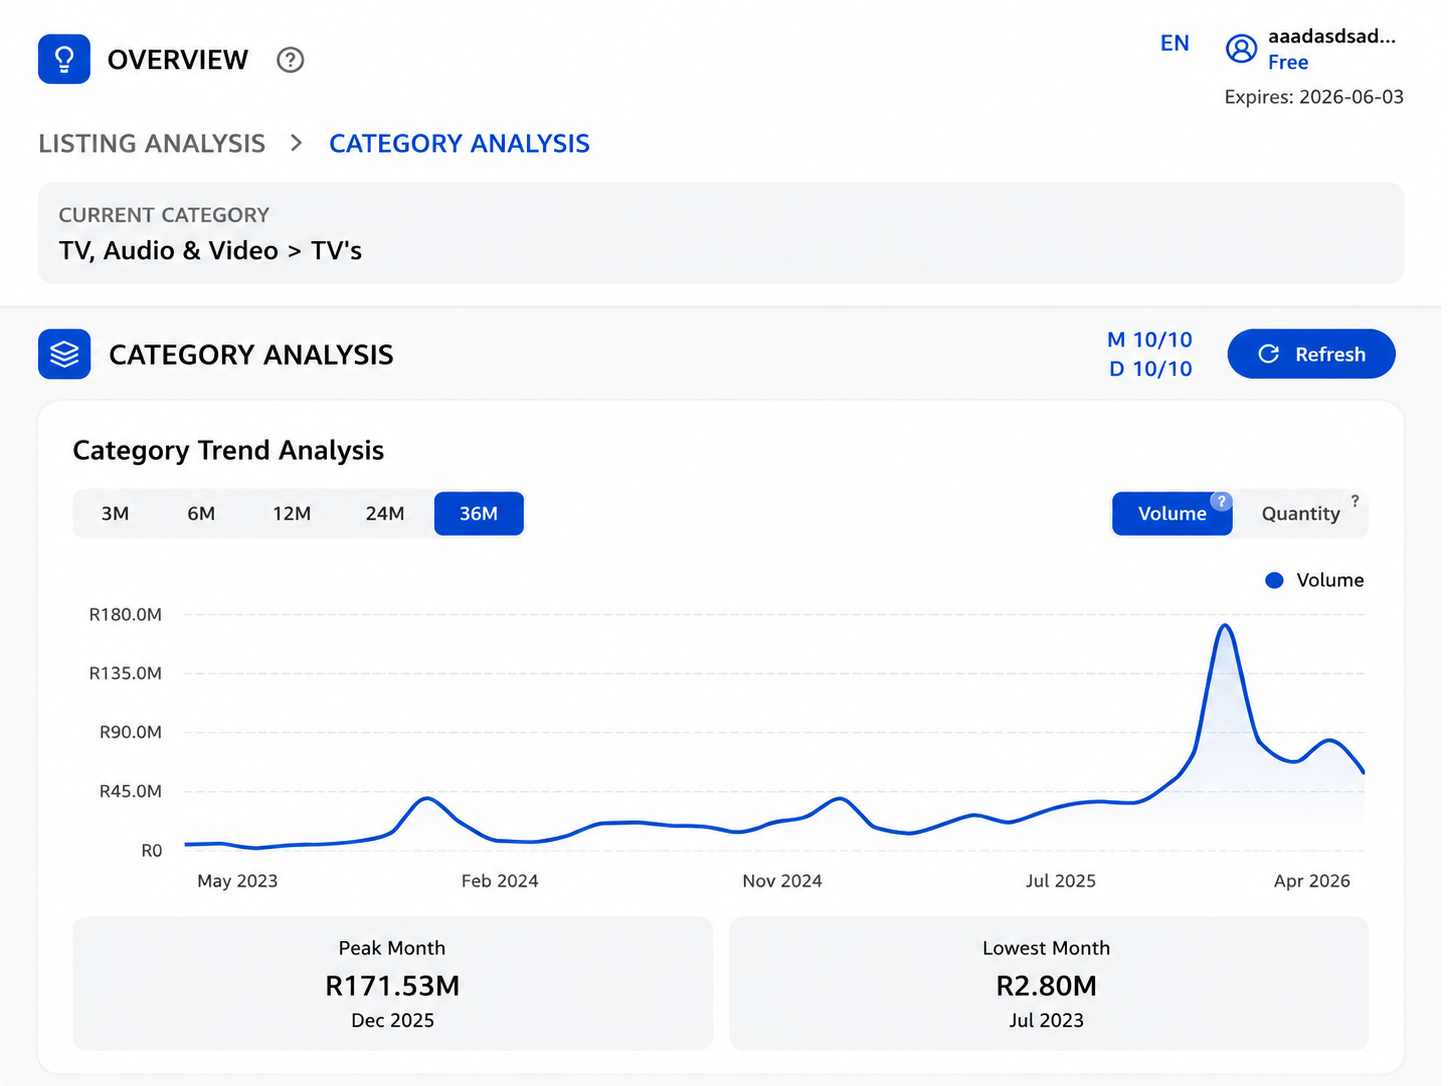1448x1086 pixels.
Task: Click the breadcrumb chevron separator
Action: click(296, 143)
